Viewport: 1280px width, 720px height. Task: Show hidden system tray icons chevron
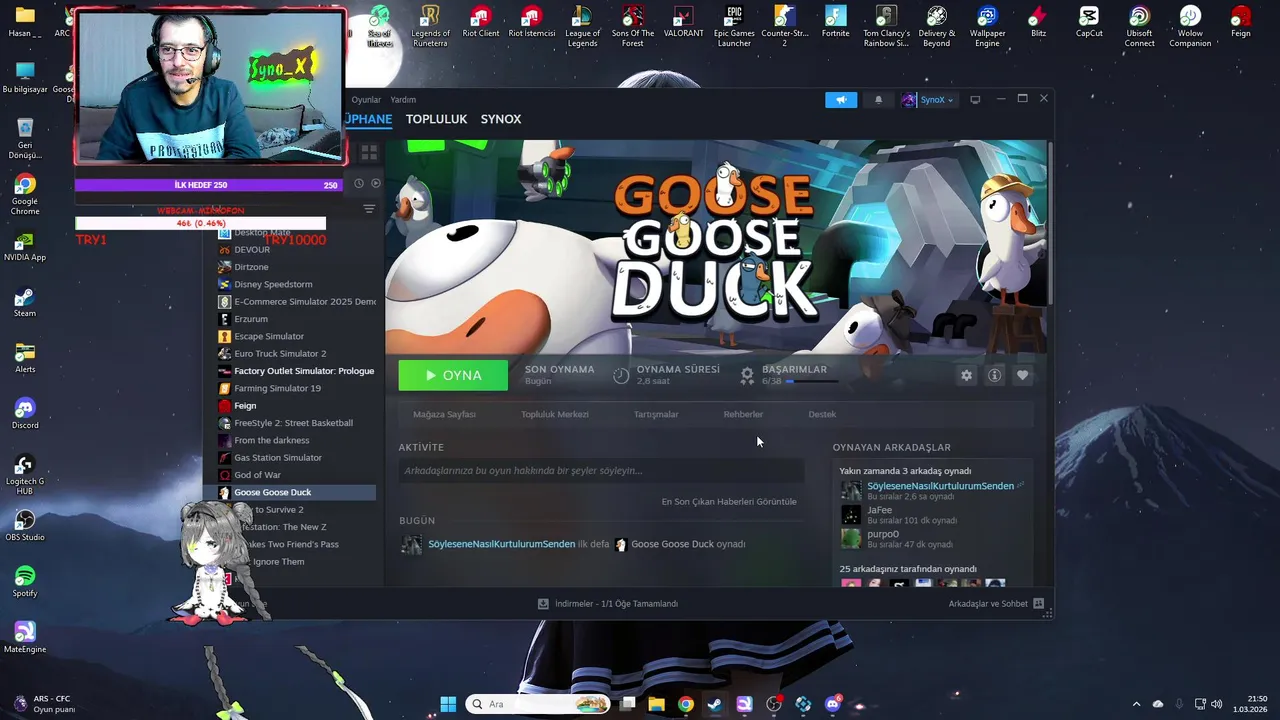1136,704
